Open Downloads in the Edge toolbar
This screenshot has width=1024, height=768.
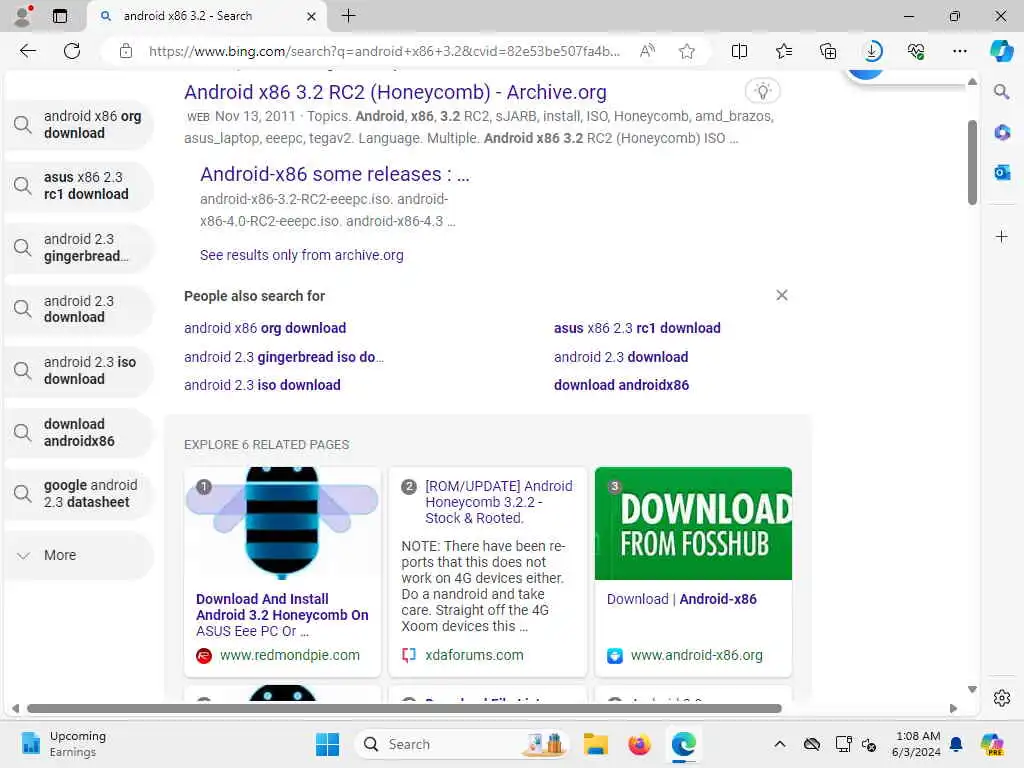[x=872, y=51]
